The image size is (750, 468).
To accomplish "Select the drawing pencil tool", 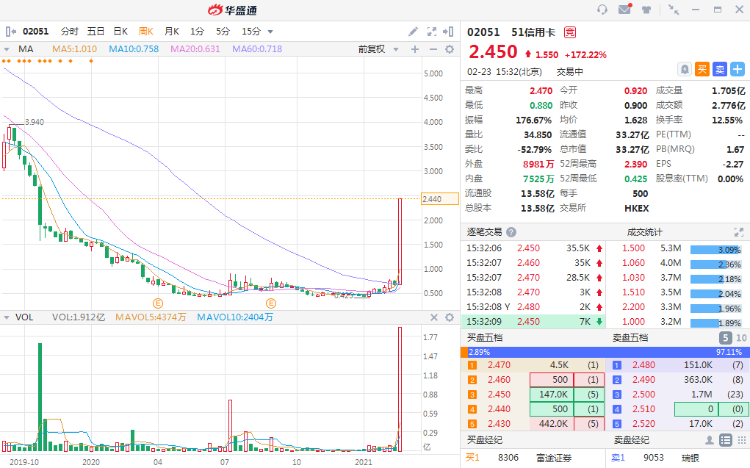I will pyautogui.click(x=413, y=32).
